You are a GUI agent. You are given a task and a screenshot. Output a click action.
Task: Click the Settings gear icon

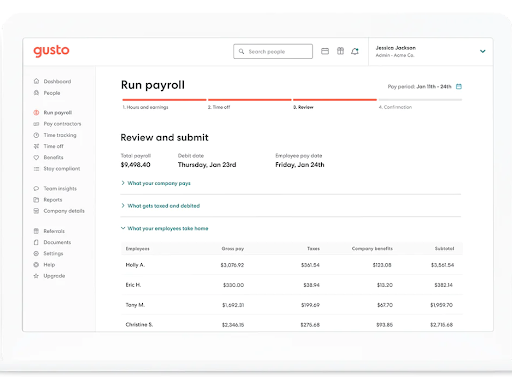point(36,253)
